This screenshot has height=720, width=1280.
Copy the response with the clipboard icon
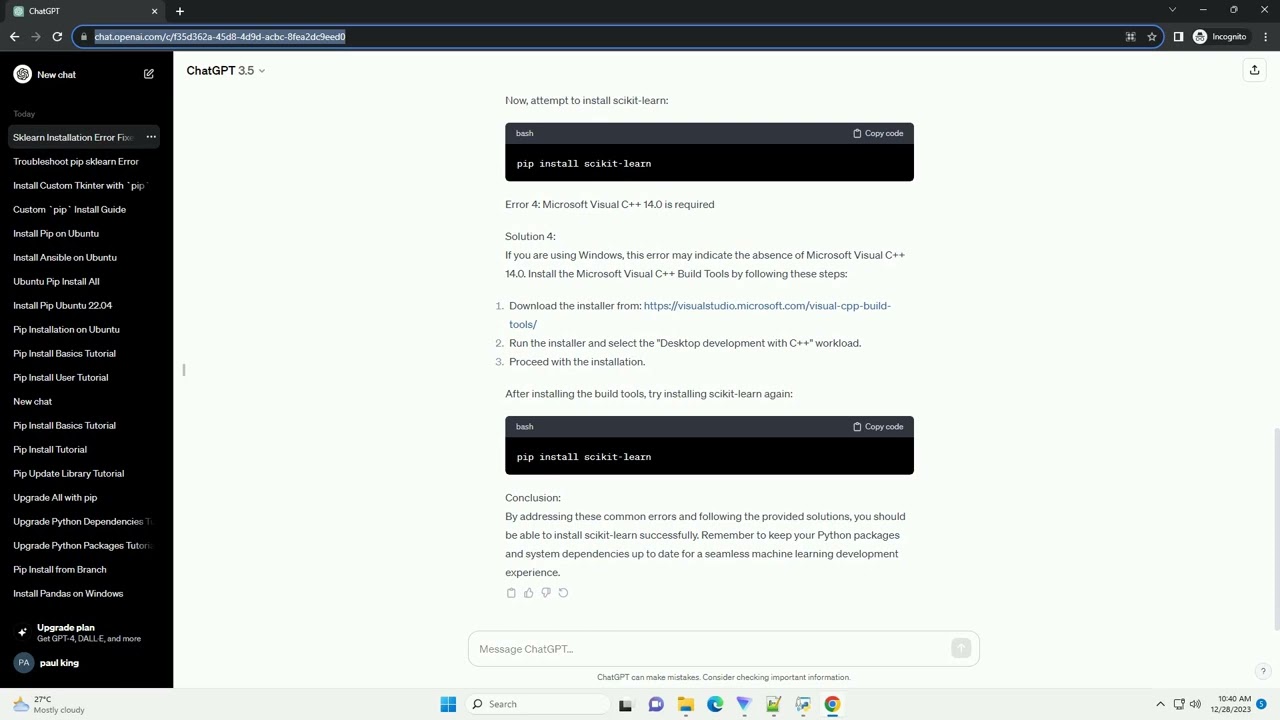pos(511,593)
